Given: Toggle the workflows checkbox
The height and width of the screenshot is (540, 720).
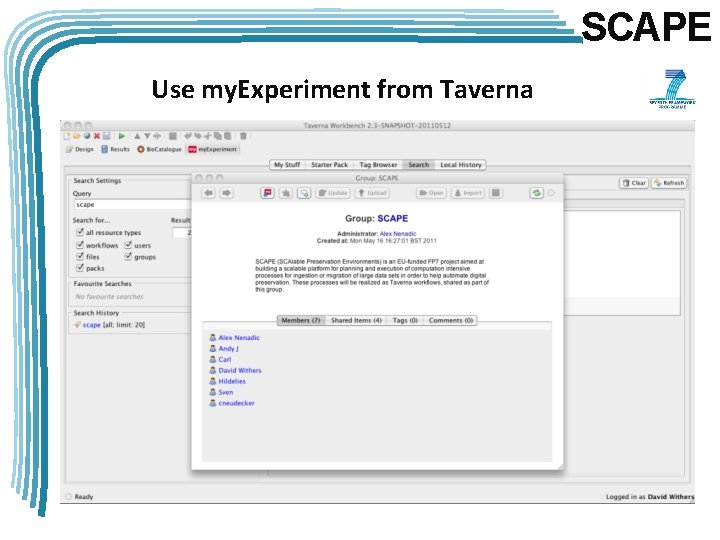Looking at the screenshot, I should (80, 245).
